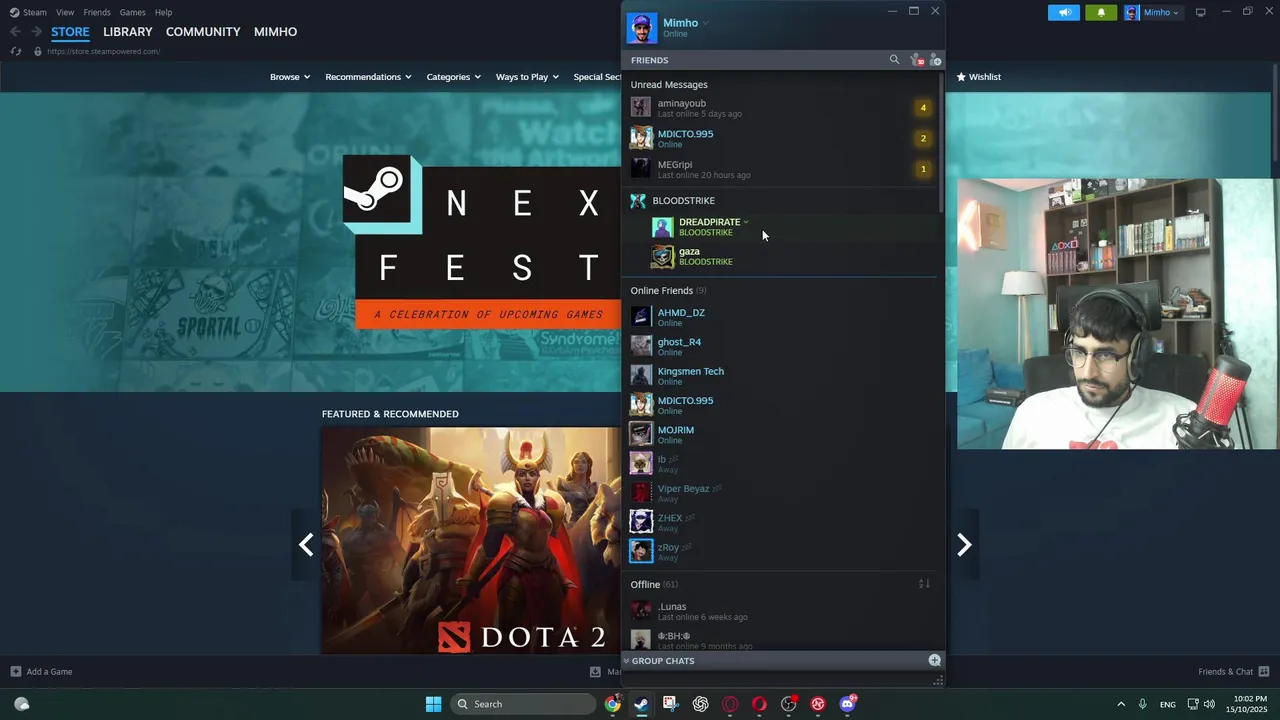Screen dimensions: 1280x720
Task: Search friends with the magnifier icon
Action: 894,60
